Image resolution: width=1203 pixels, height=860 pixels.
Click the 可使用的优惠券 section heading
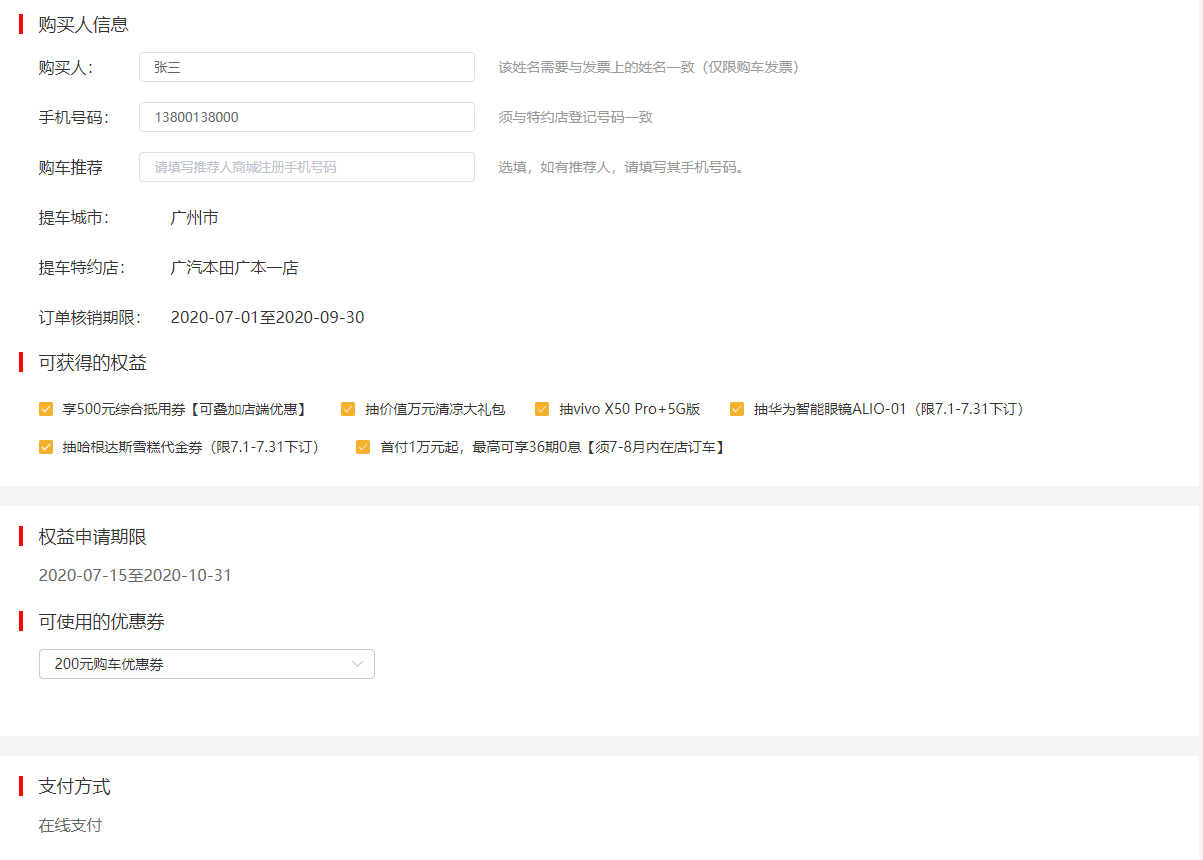coord(101,622)
